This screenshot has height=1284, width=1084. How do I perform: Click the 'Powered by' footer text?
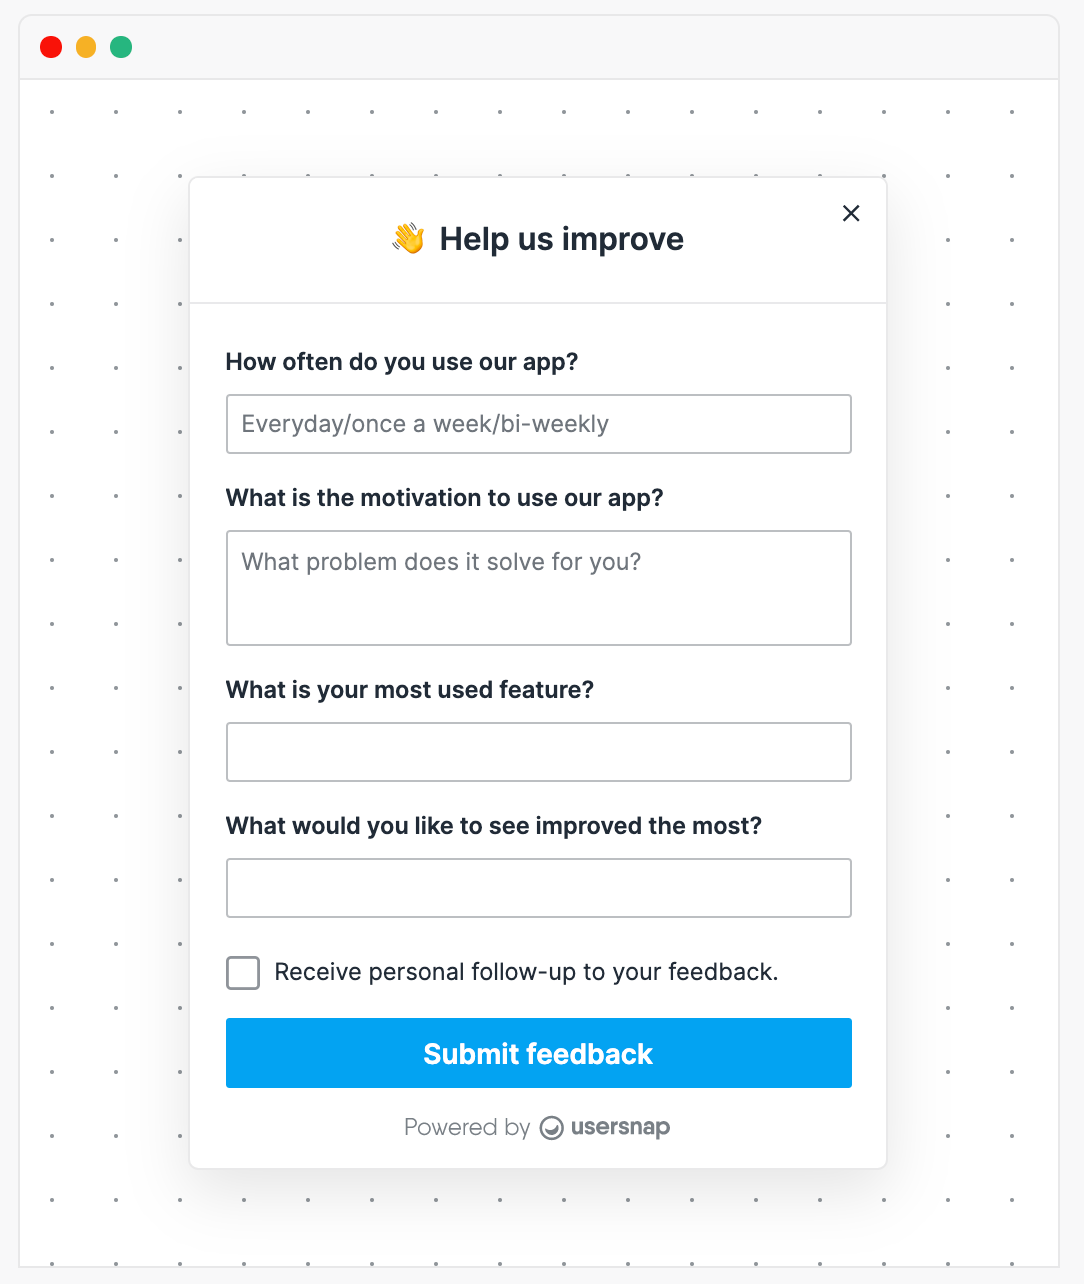point(467,1127)
